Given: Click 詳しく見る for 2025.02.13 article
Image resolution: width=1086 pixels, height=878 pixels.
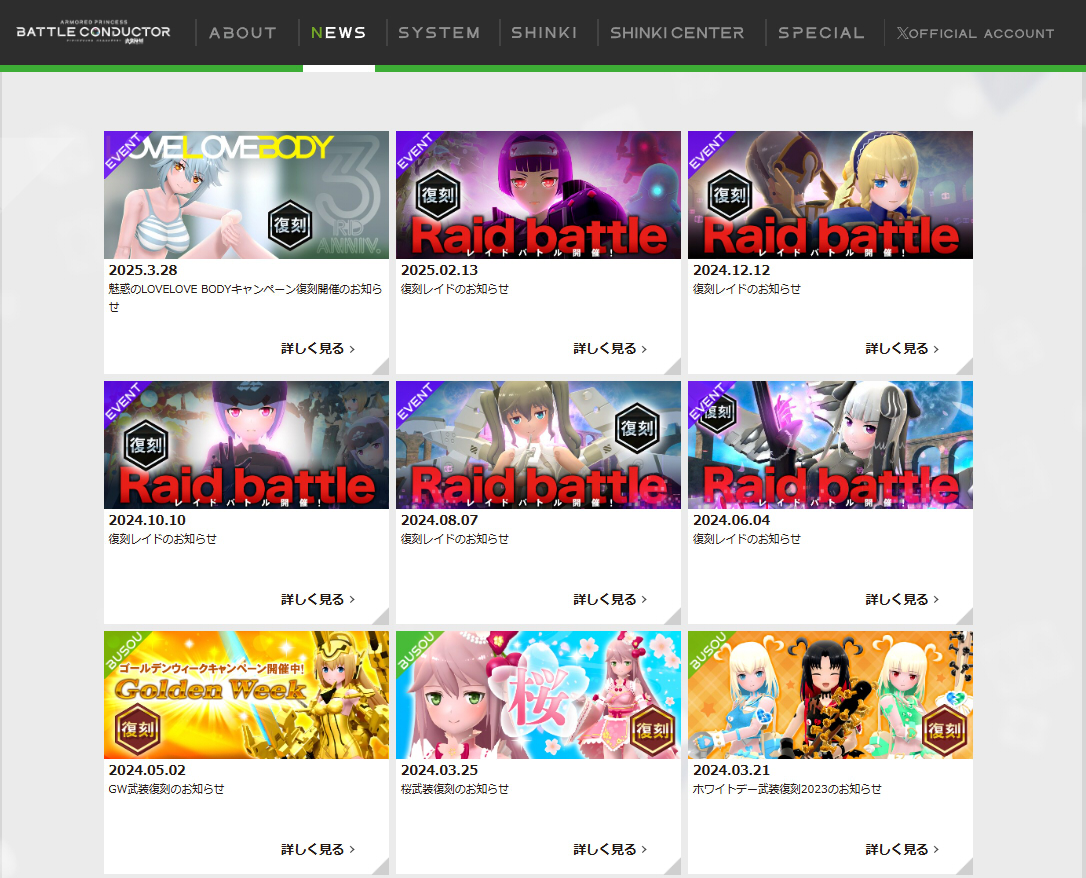Looking at the screenshot, I should tap(610, 348).
